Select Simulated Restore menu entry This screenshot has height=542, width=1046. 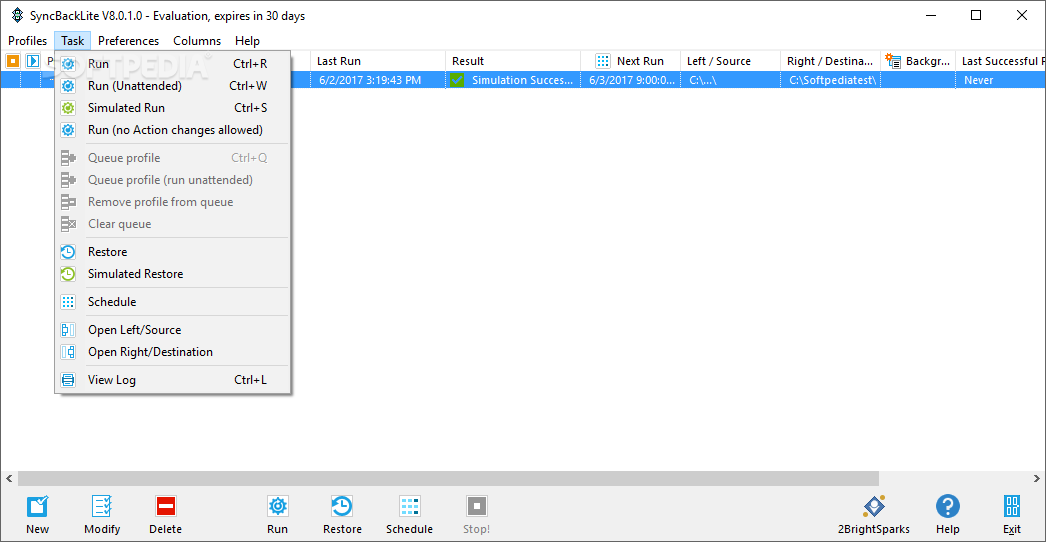point(173,274)
